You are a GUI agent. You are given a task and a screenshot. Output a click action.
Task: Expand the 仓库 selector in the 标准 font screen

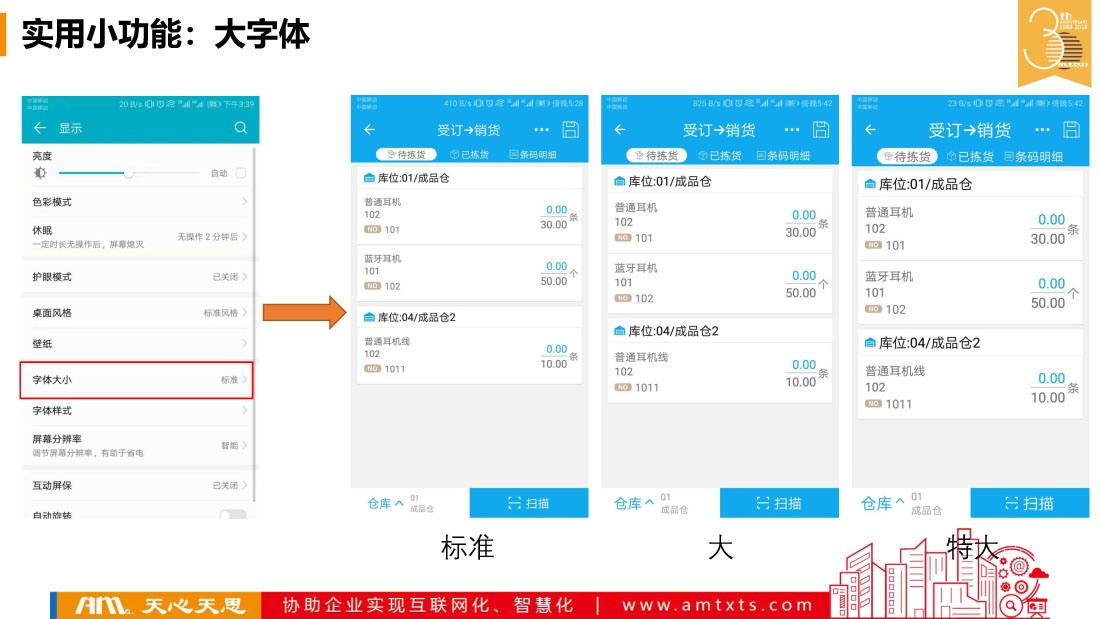386,503
